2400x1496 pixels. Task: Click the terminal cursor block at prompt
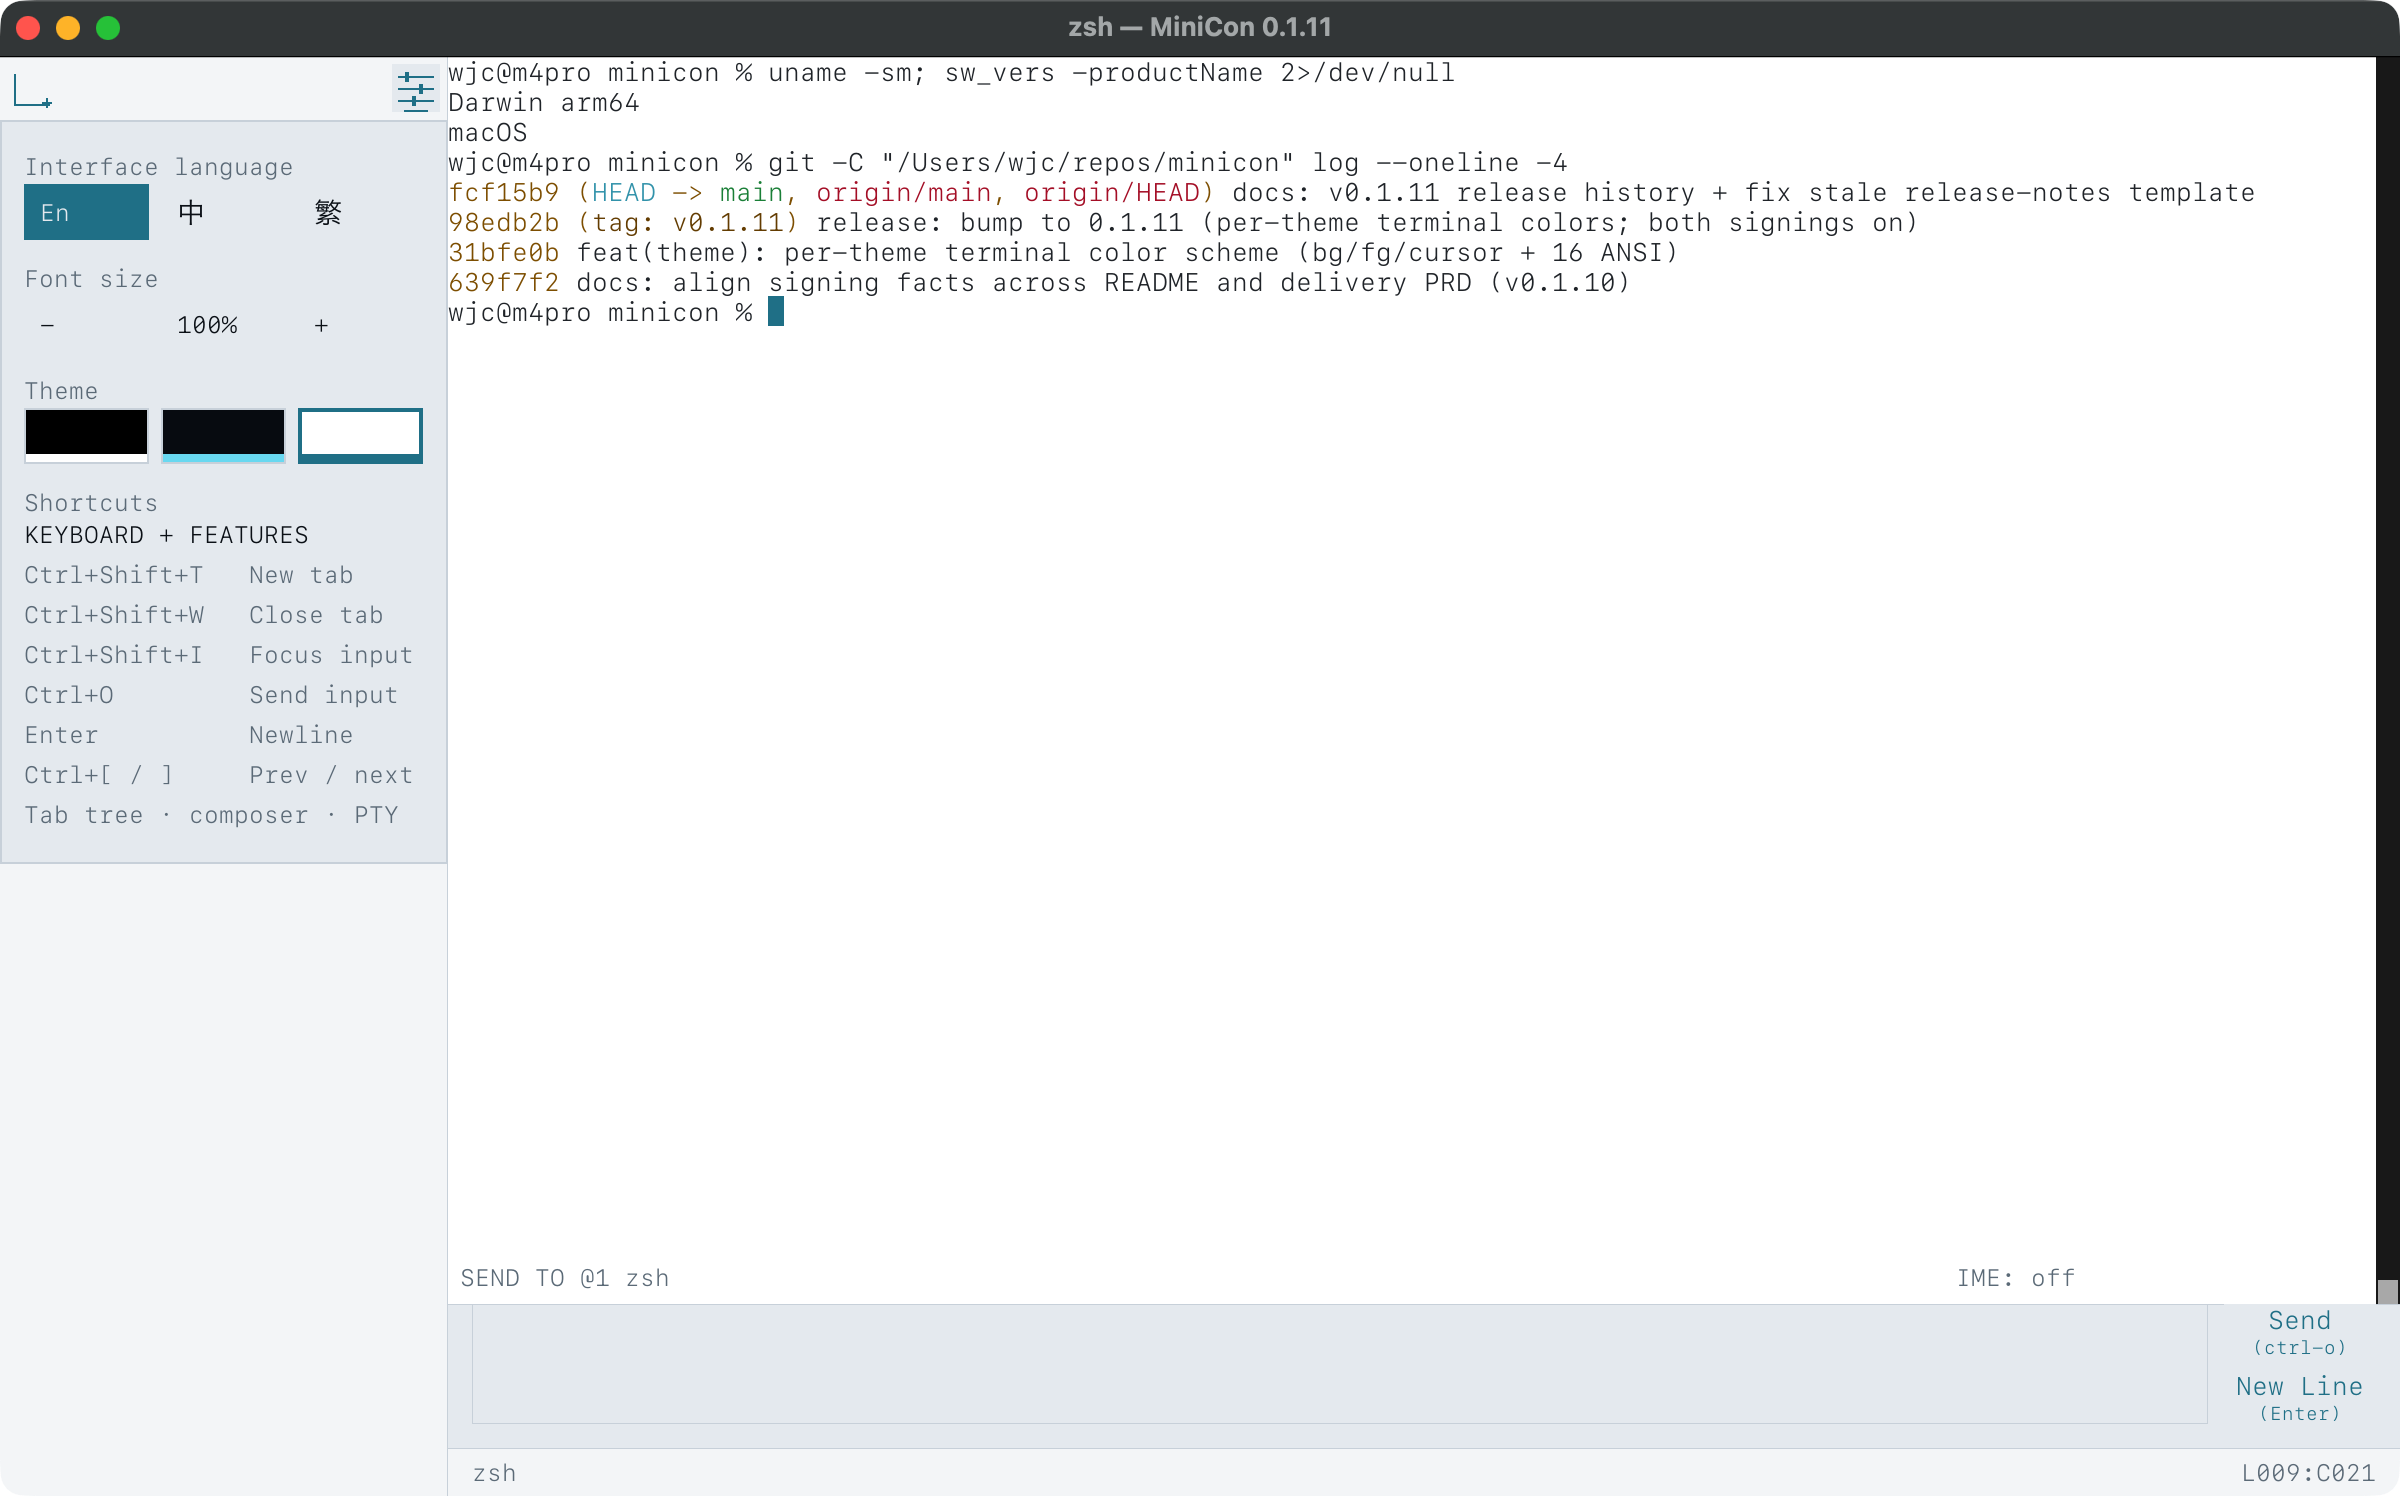coord(776,312)
